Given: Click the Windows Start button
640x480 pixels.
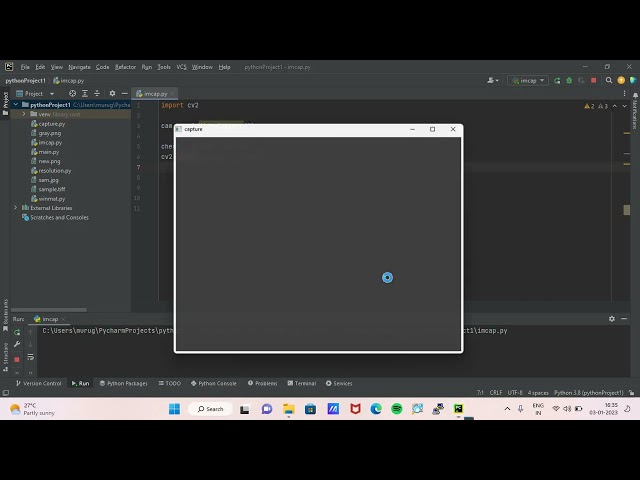Looking at the screenshot, I should (x=174, y=409).
